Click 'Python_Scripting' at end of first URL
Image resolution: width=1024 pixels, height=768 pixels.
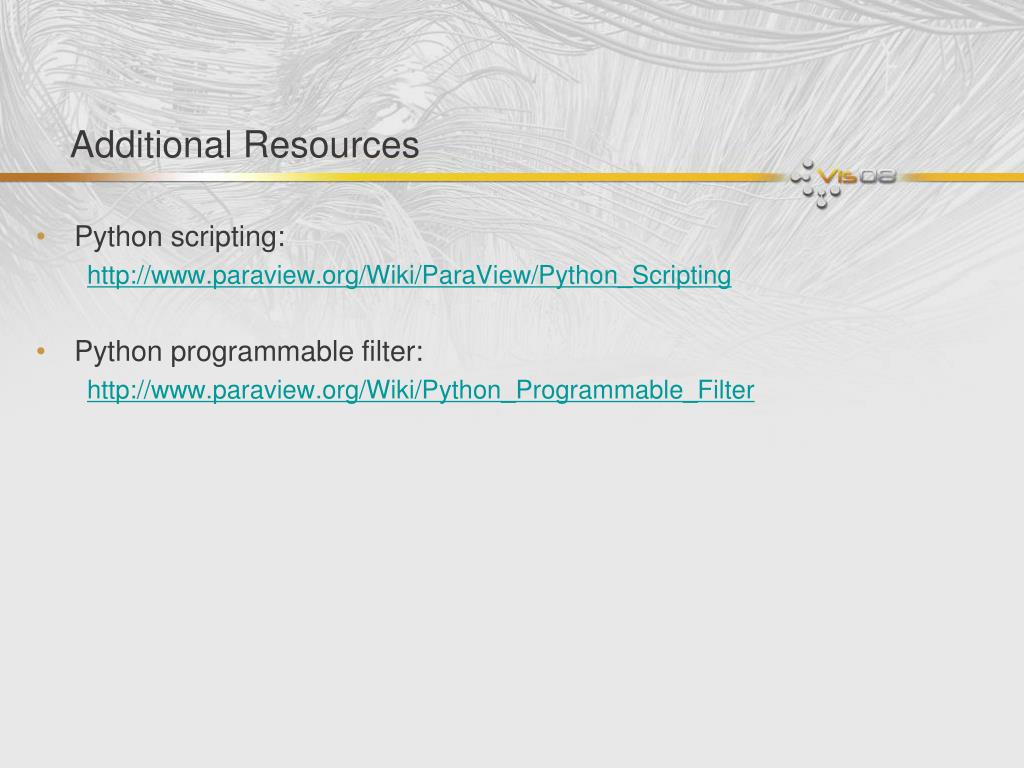point(635,275)
